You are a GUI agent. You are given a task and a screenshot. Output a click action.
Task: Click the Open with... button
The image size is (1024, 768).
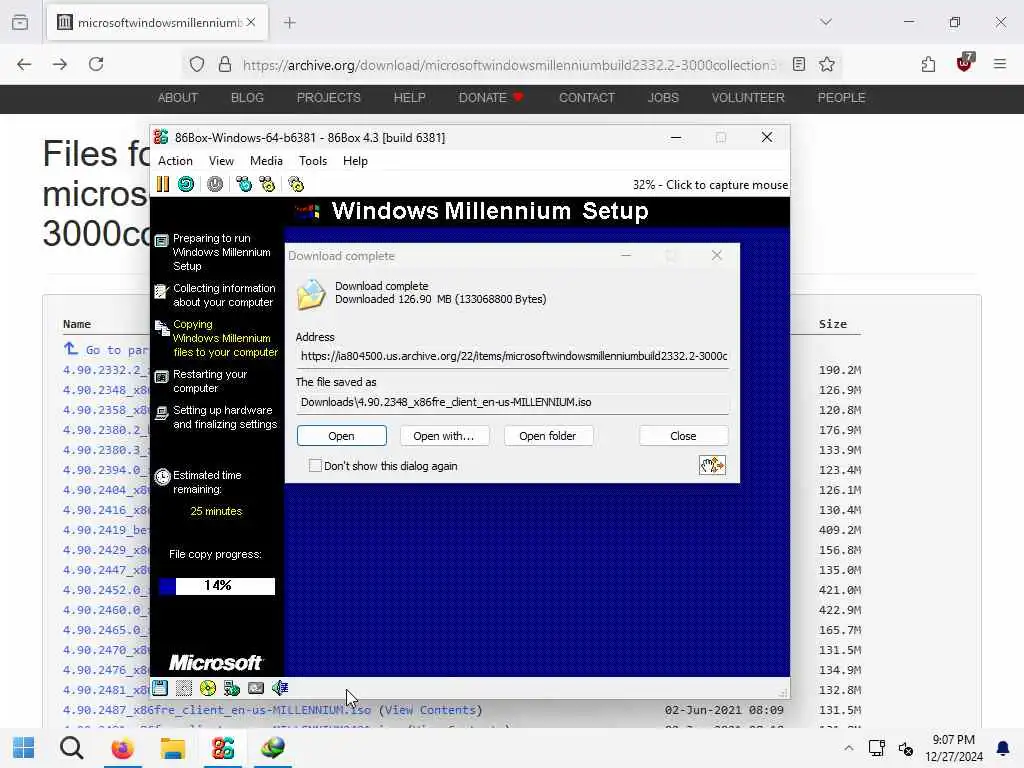click(x=443, y=436)
